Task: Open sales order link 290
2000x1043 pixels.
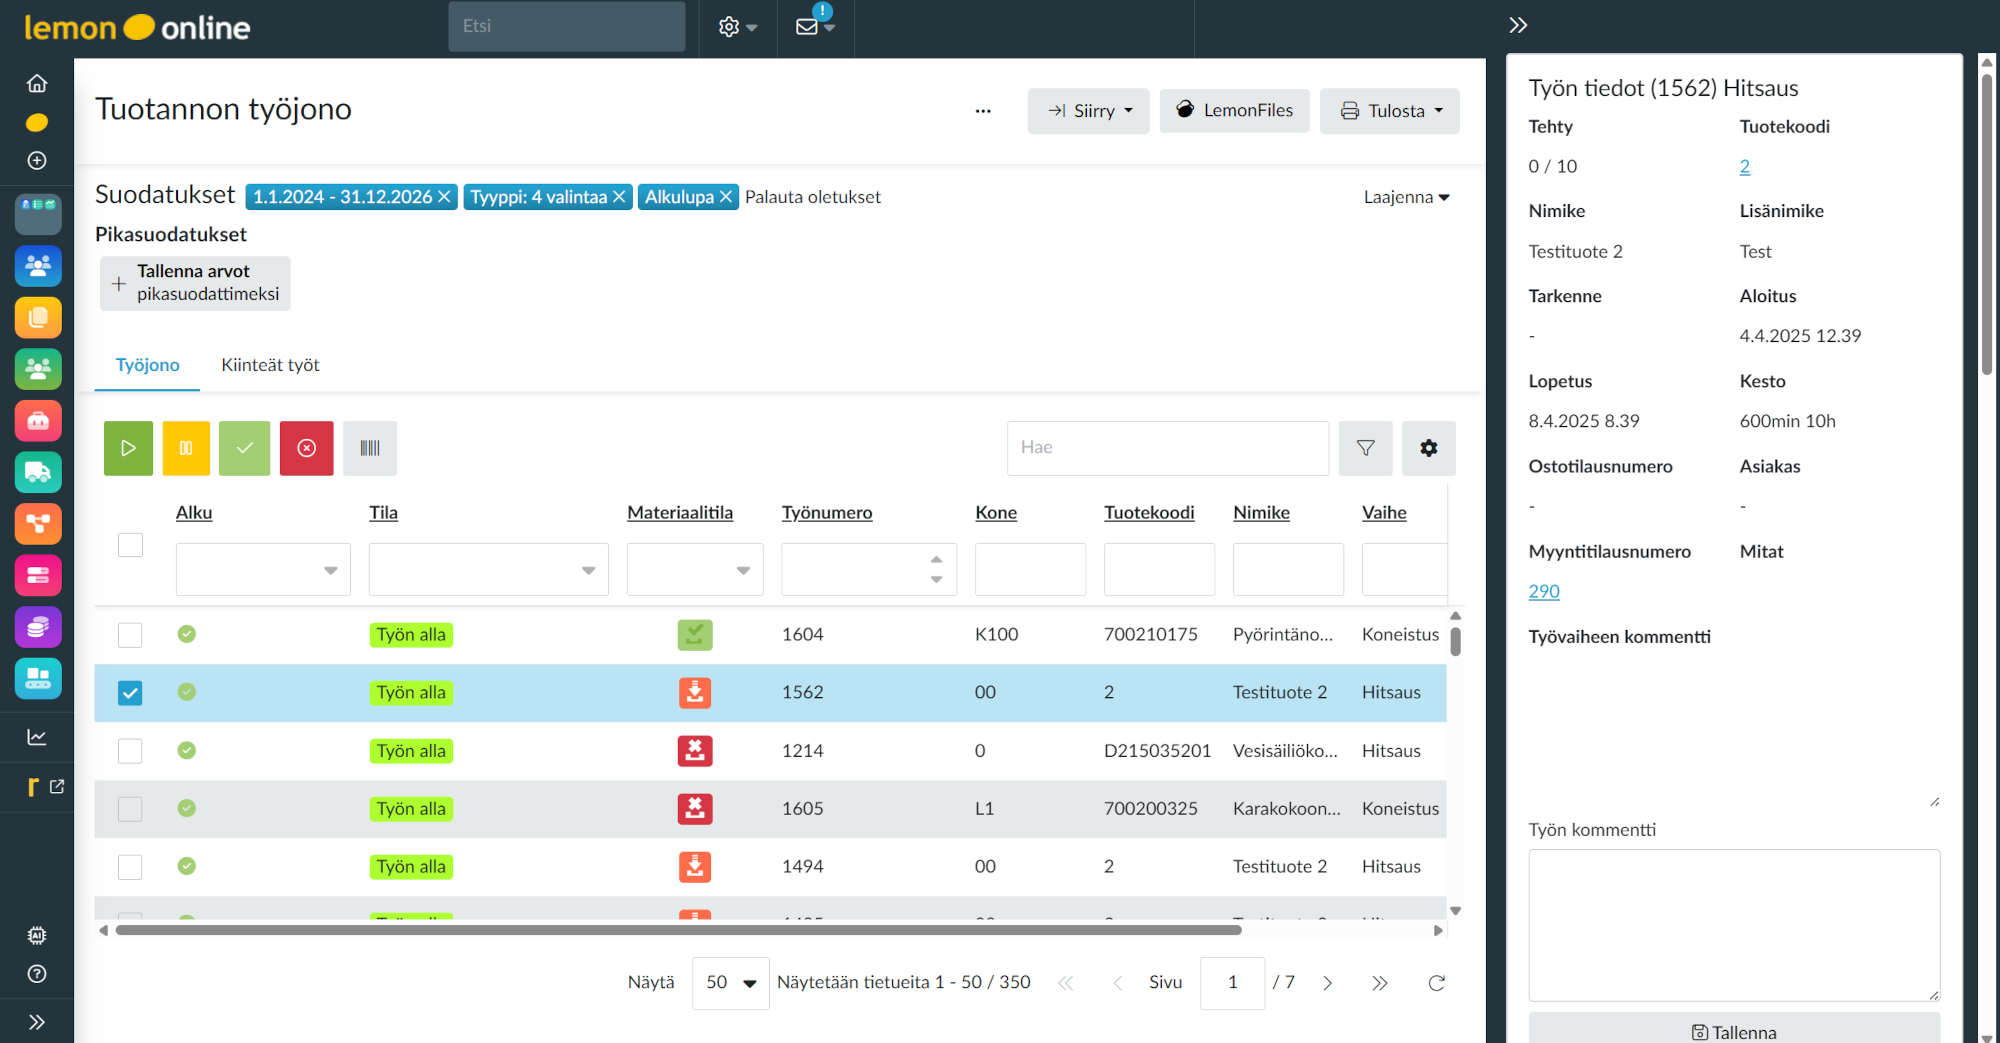Action: tap(1543, 592)
